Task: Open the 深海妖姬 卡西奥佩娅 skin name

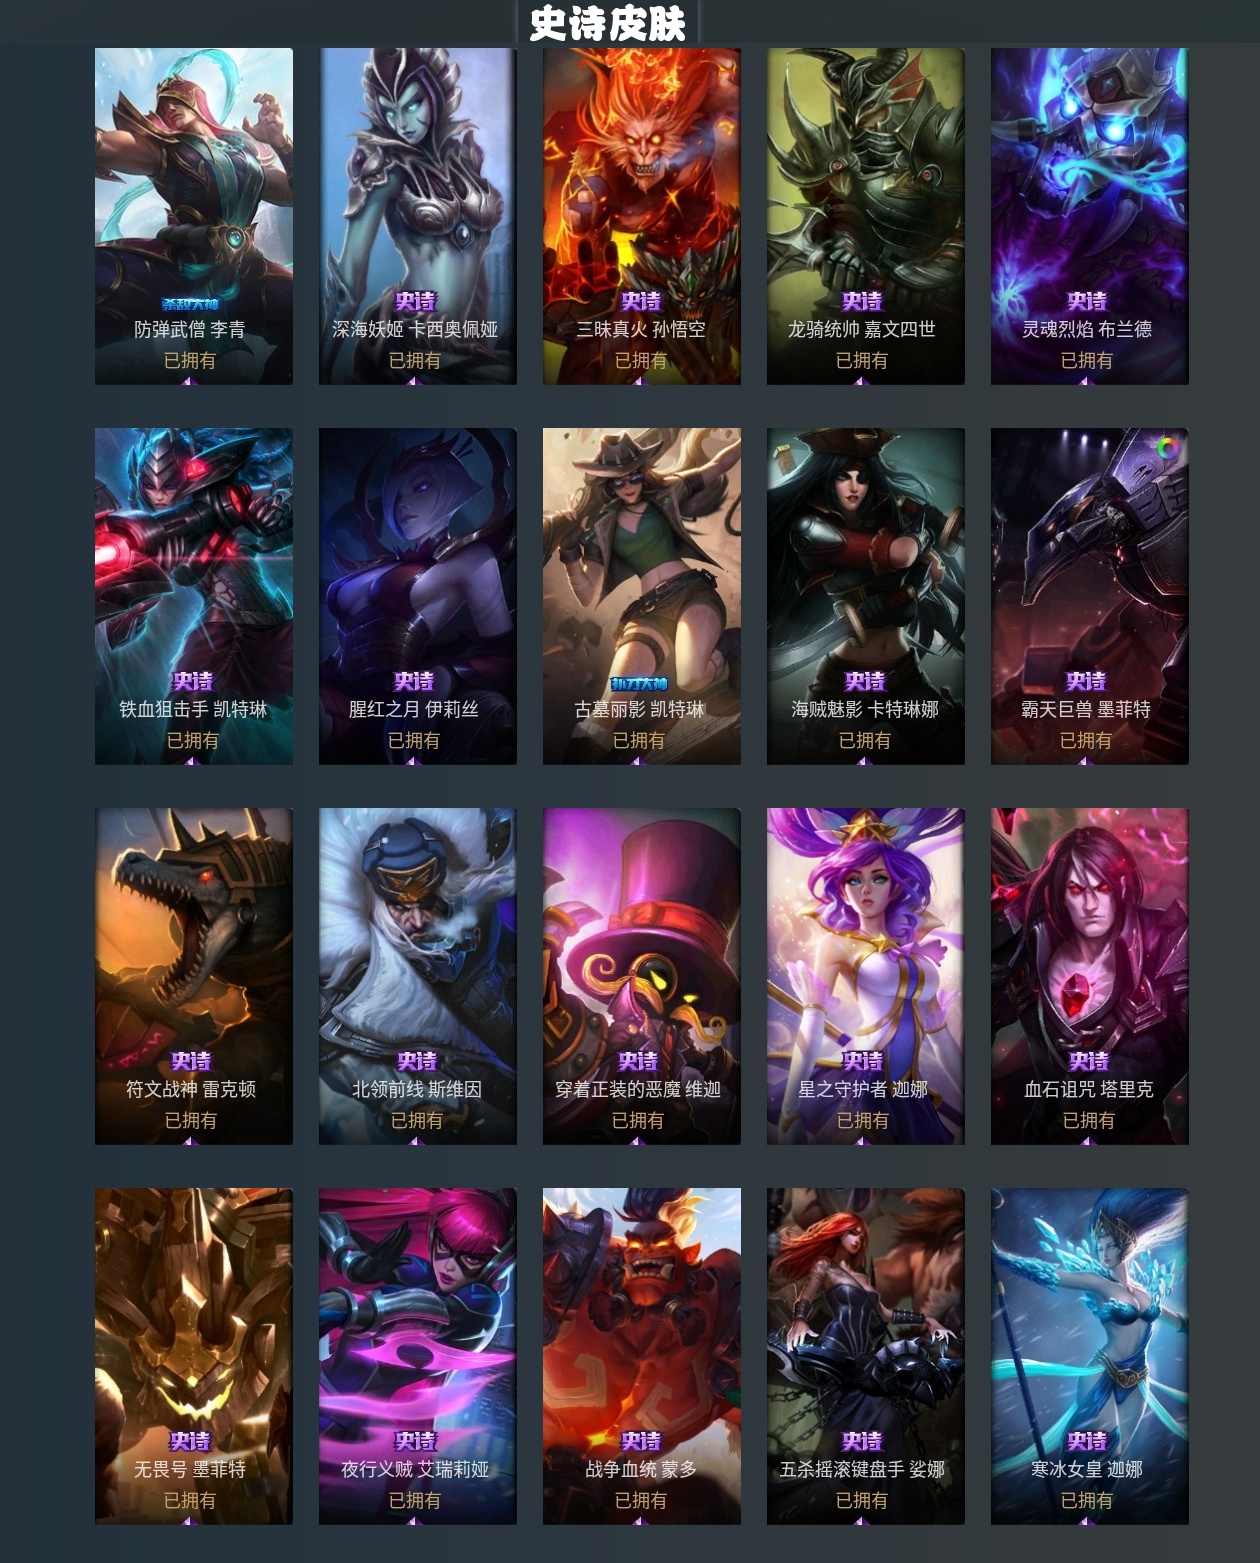Action: tap(415, 329)
